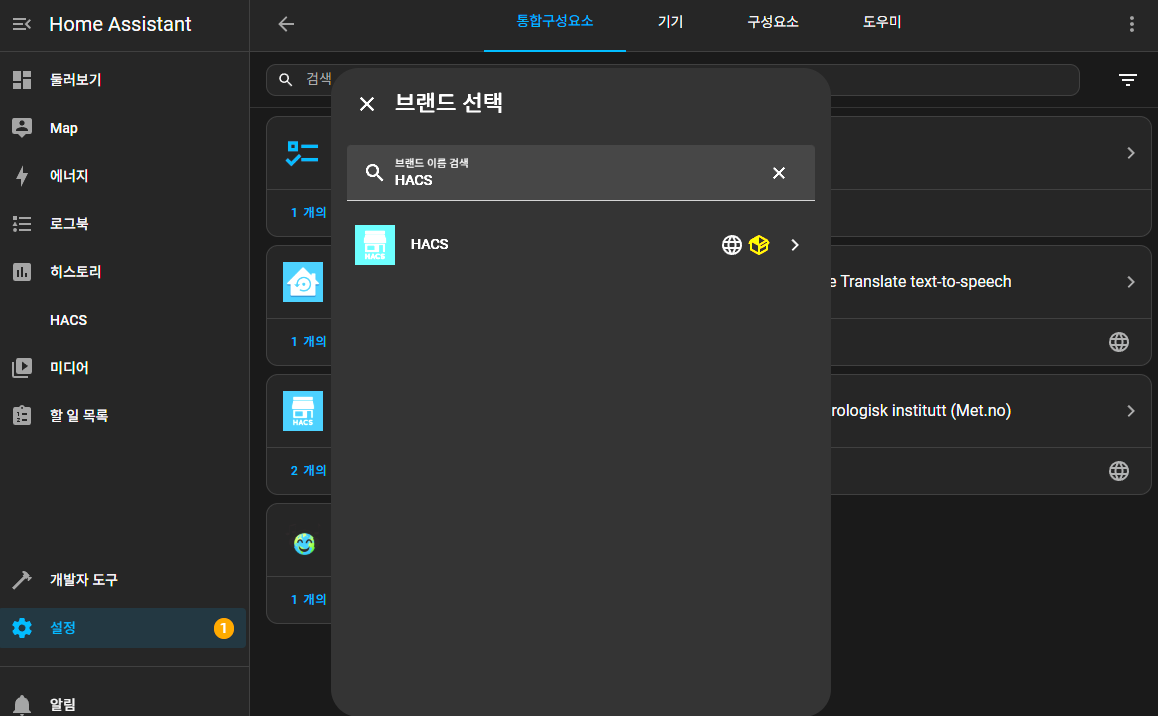Open 로그북 in the sidebar
The image size is (1158, 716).
click(x=123, y=224)
